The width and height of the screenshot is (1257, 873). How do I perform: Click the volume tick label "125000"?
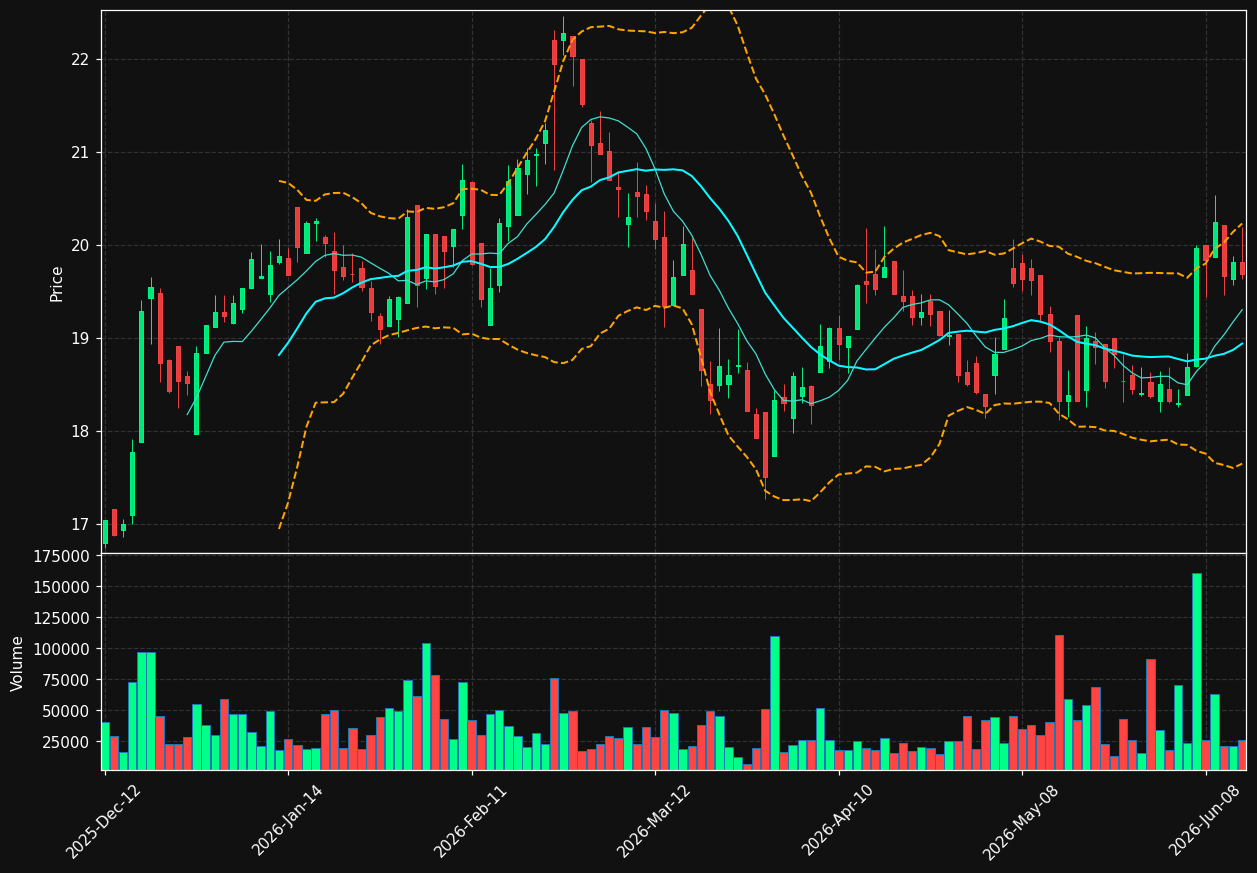pos(62,618)
